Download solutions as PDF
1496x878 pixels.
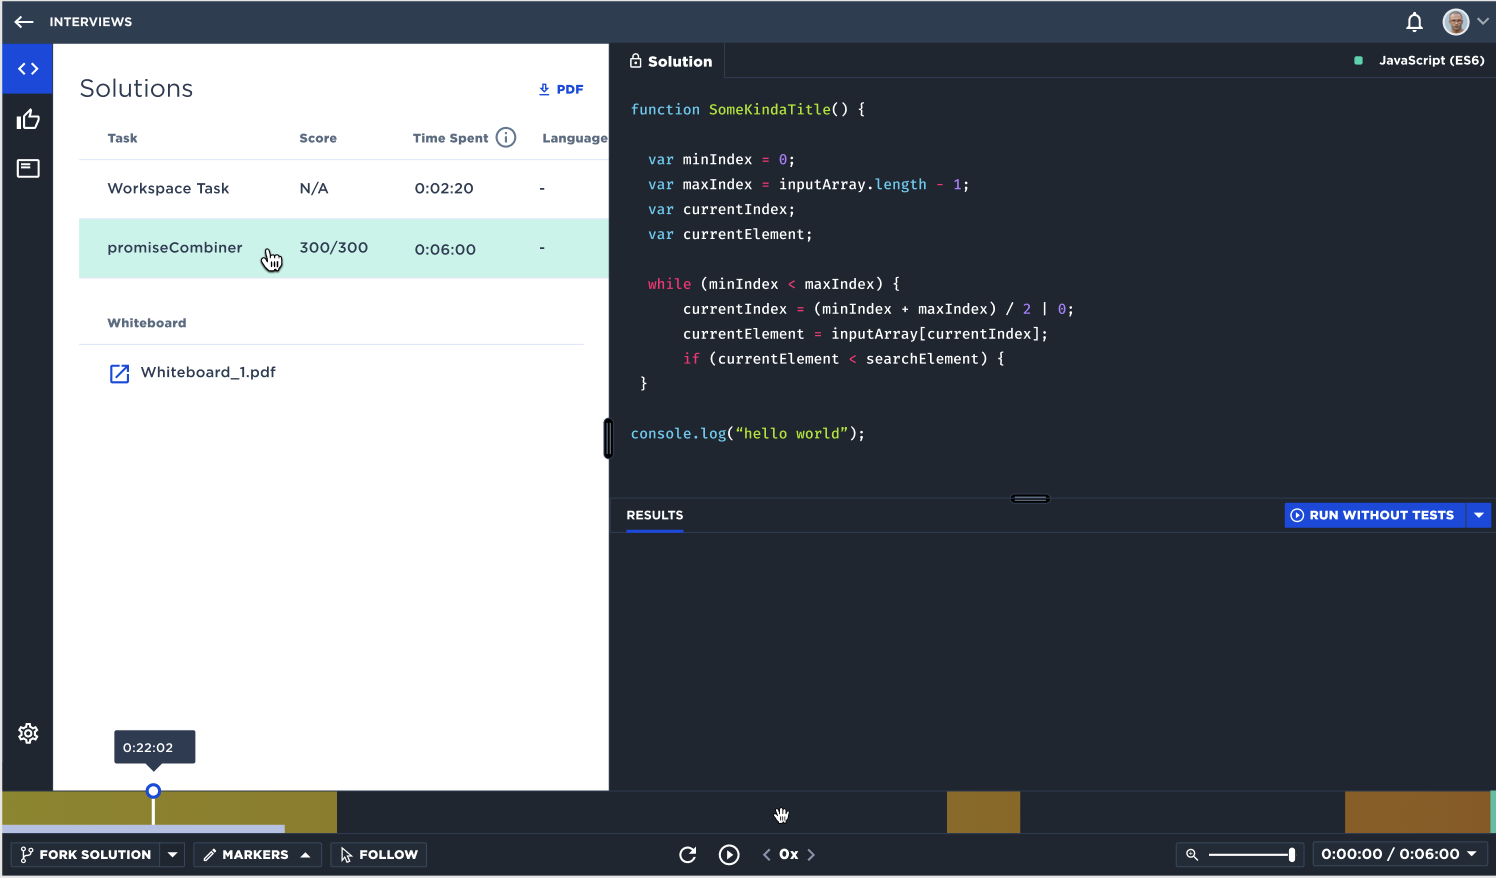coord(561,89)
